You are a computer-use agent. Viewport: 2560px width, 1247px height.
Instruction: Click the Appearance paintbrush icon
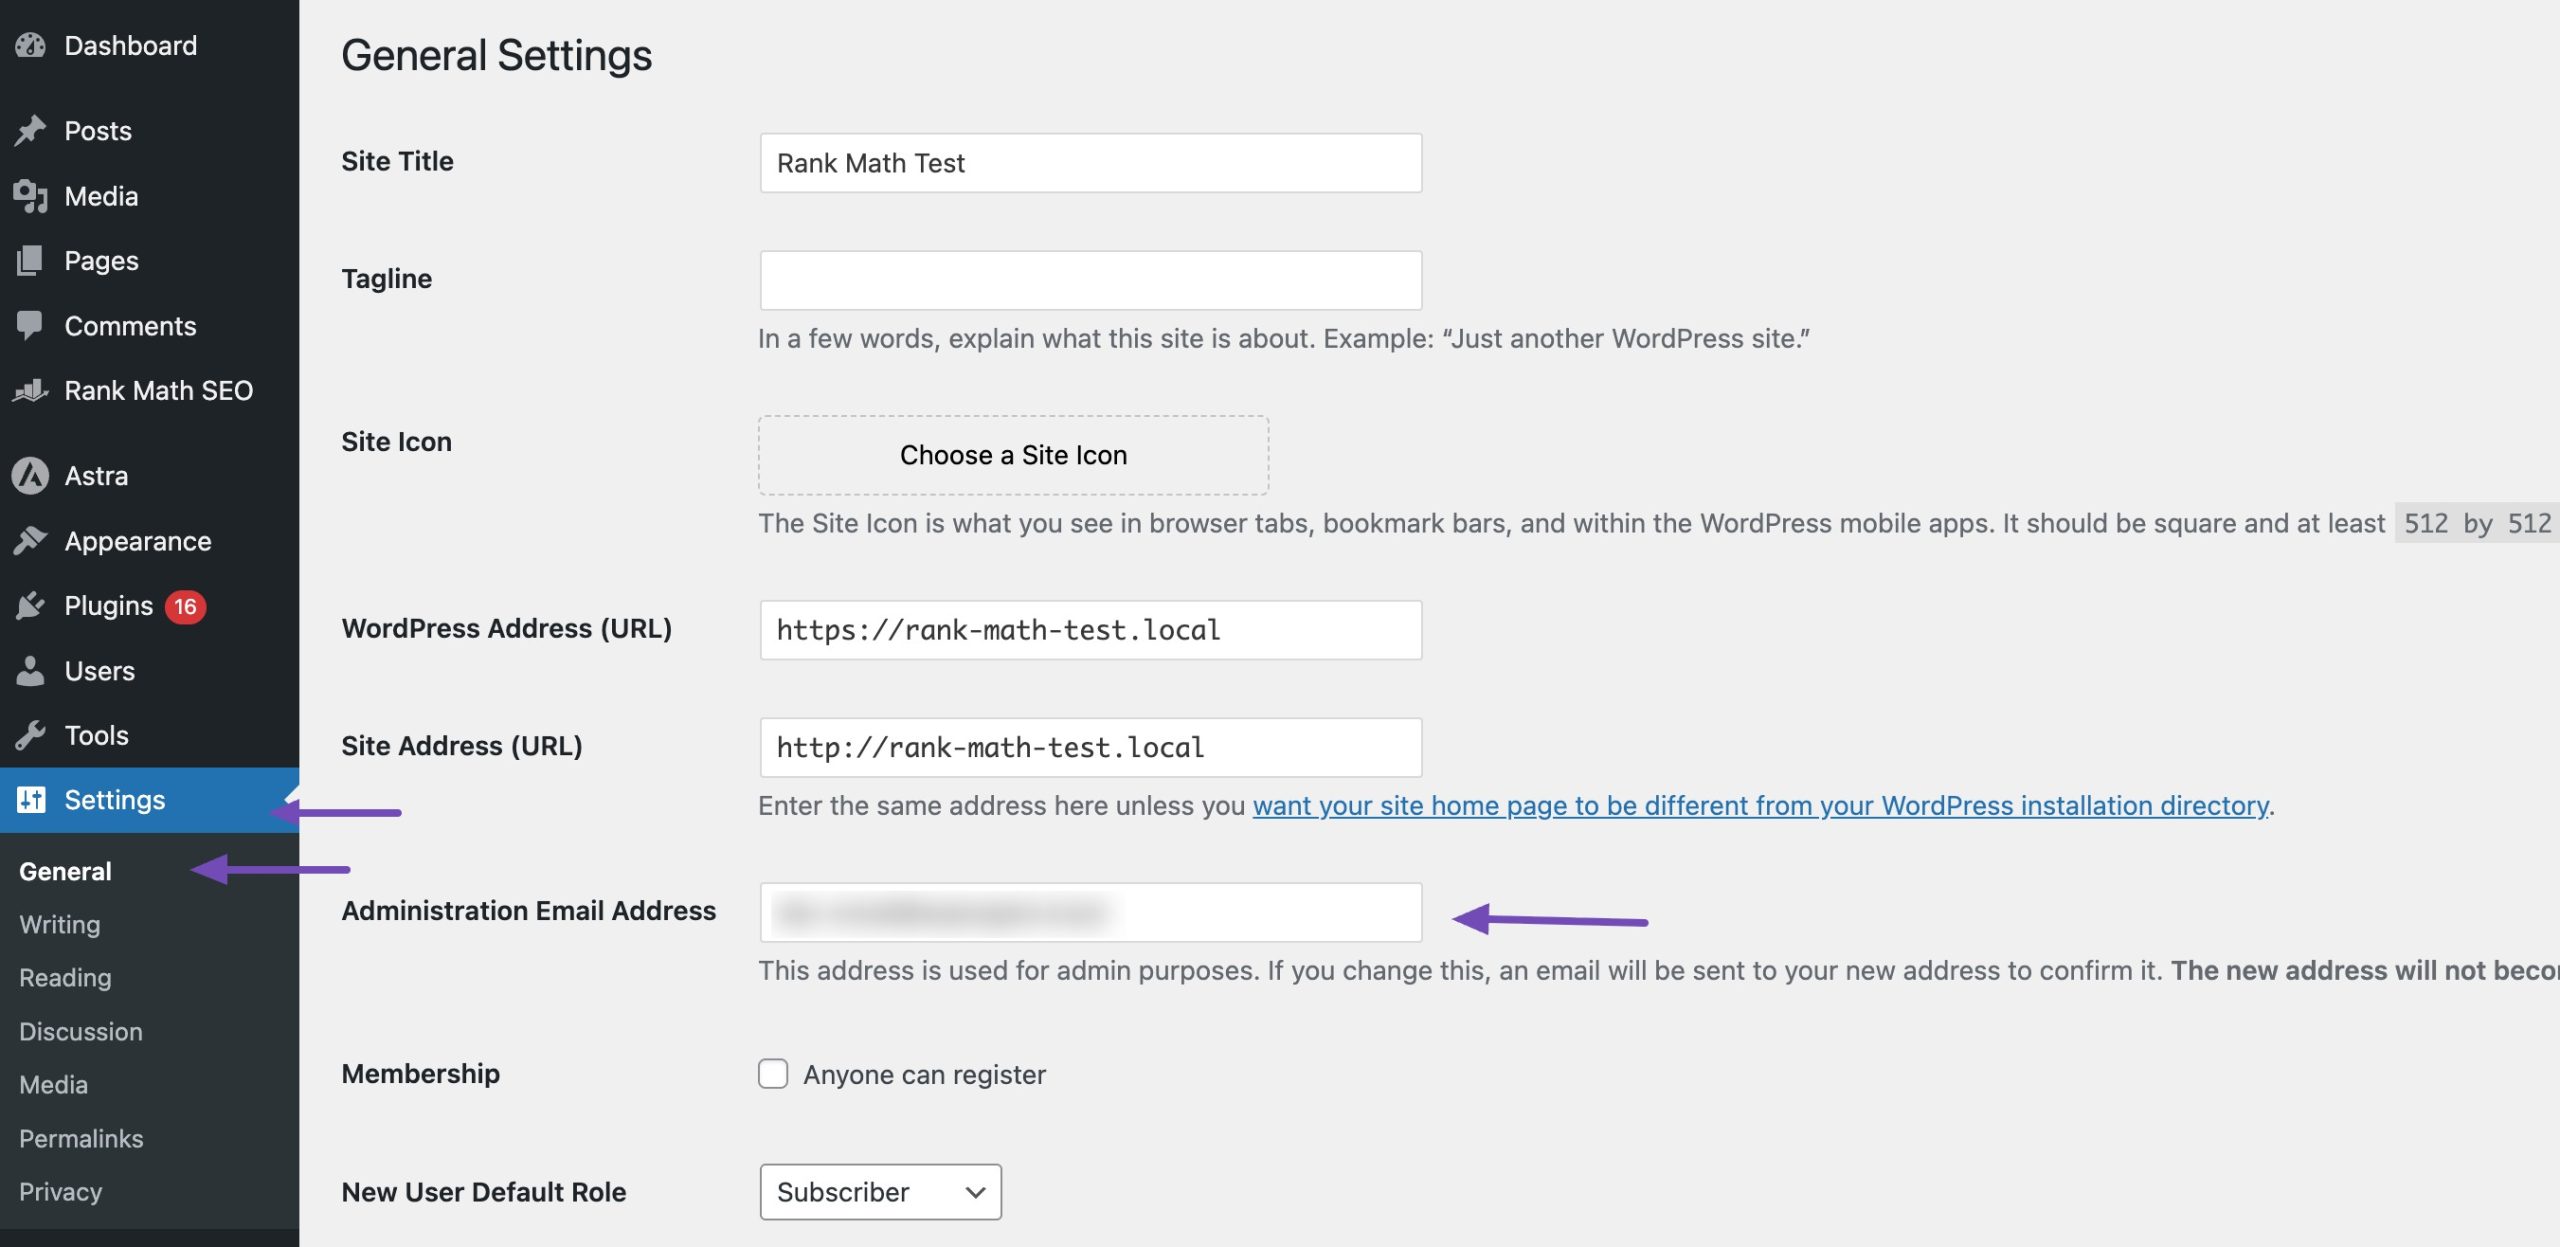[30, 541]
